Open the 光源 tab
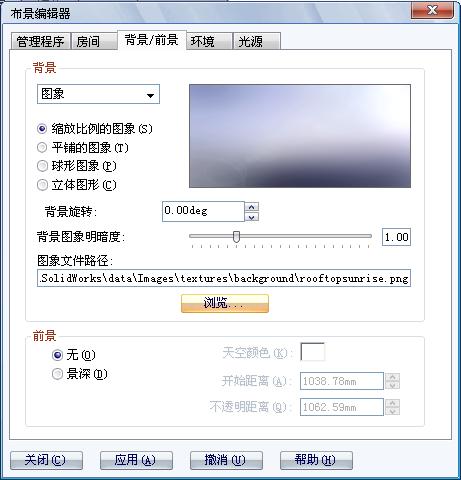Viewport: 461px width, 480px height. (x=256, y=42)
